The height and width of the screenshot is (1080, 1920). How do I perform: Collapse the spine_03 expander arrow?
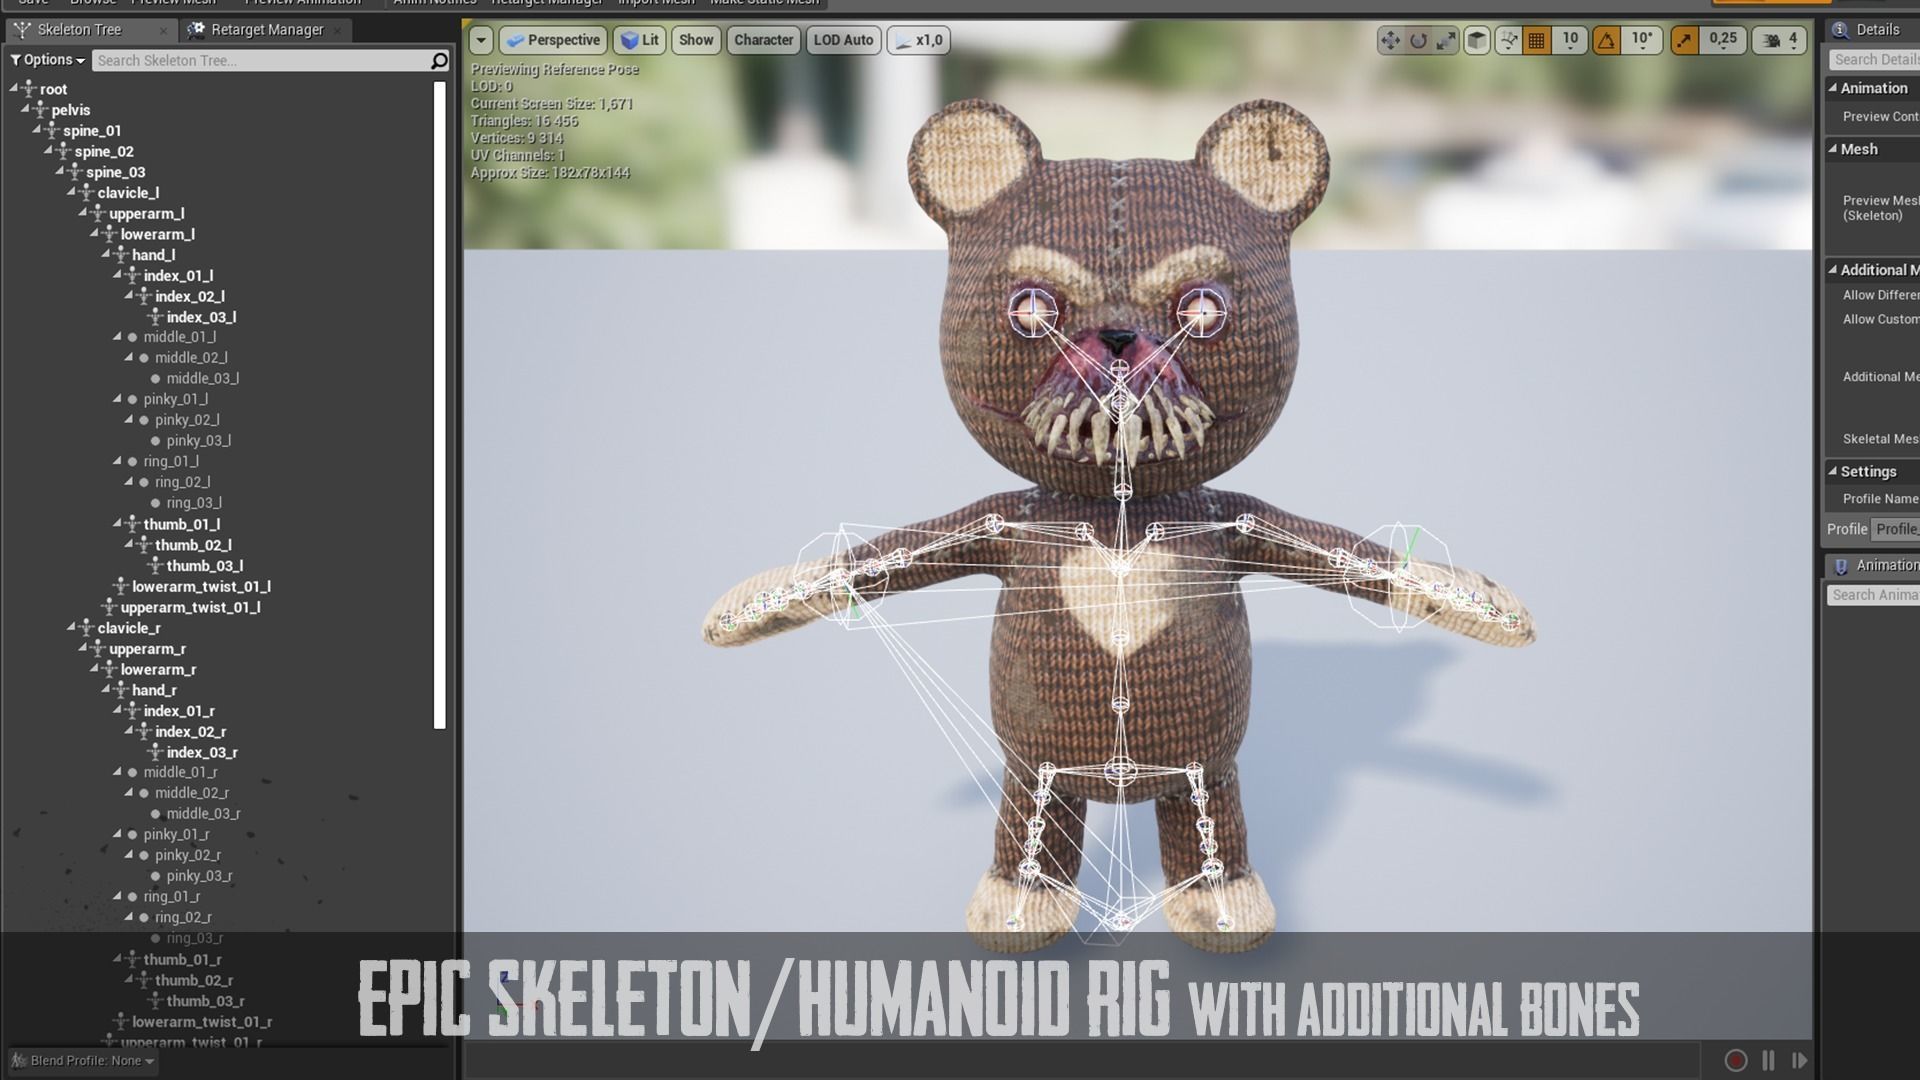(x=60, y=171)
